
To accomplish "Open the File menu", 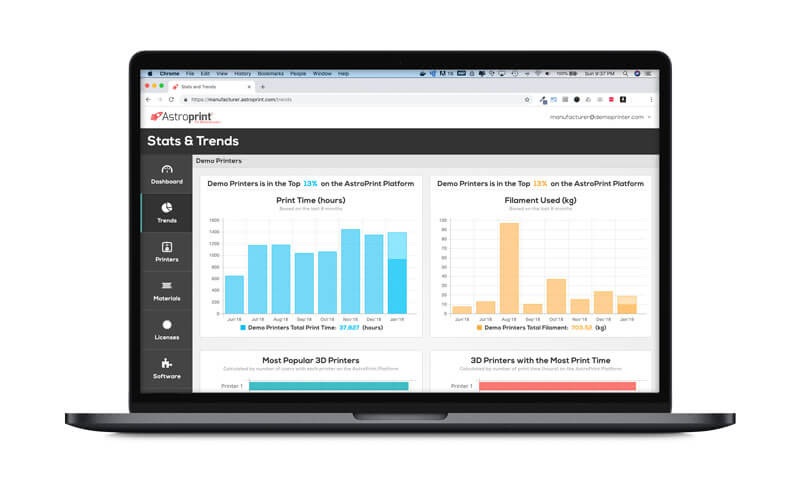I will [190, 73].
